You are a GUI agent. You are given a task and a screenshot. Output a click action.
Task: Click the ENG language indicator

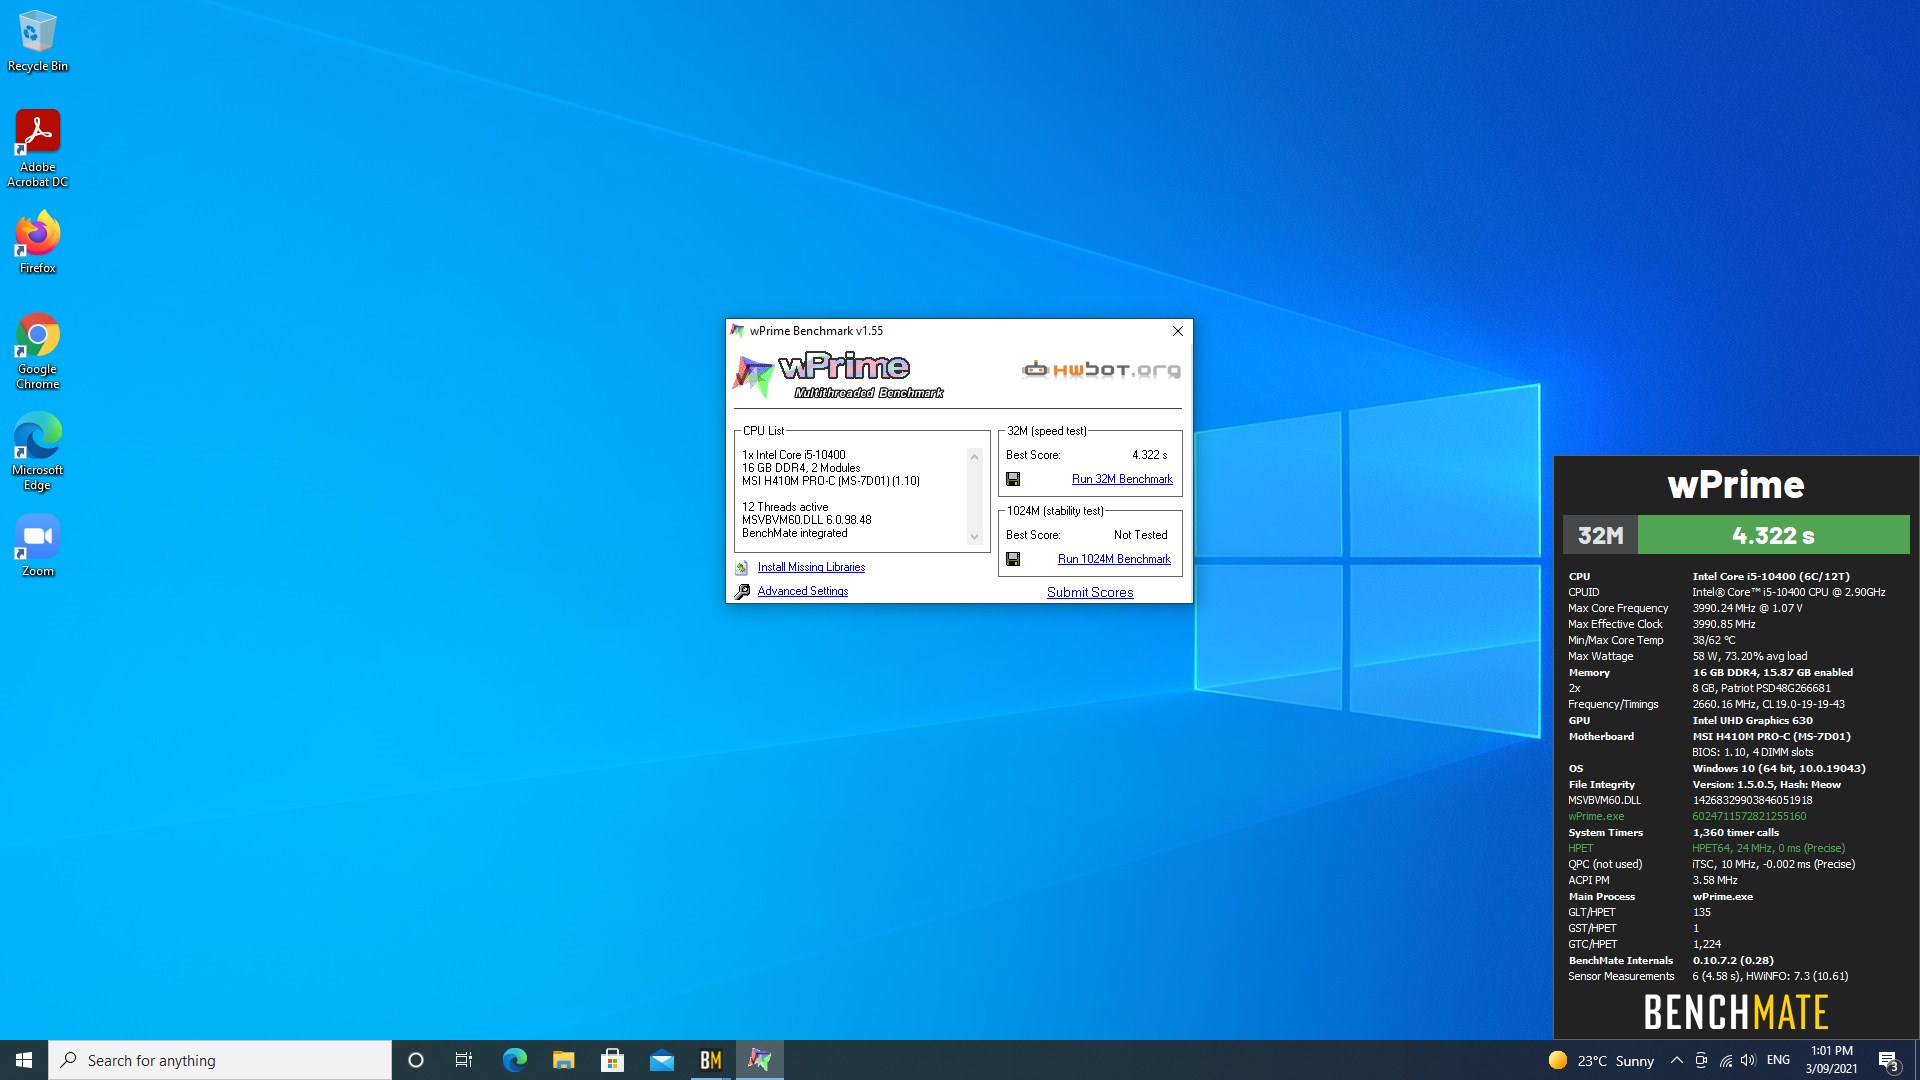click(x=1778, y=1060)
